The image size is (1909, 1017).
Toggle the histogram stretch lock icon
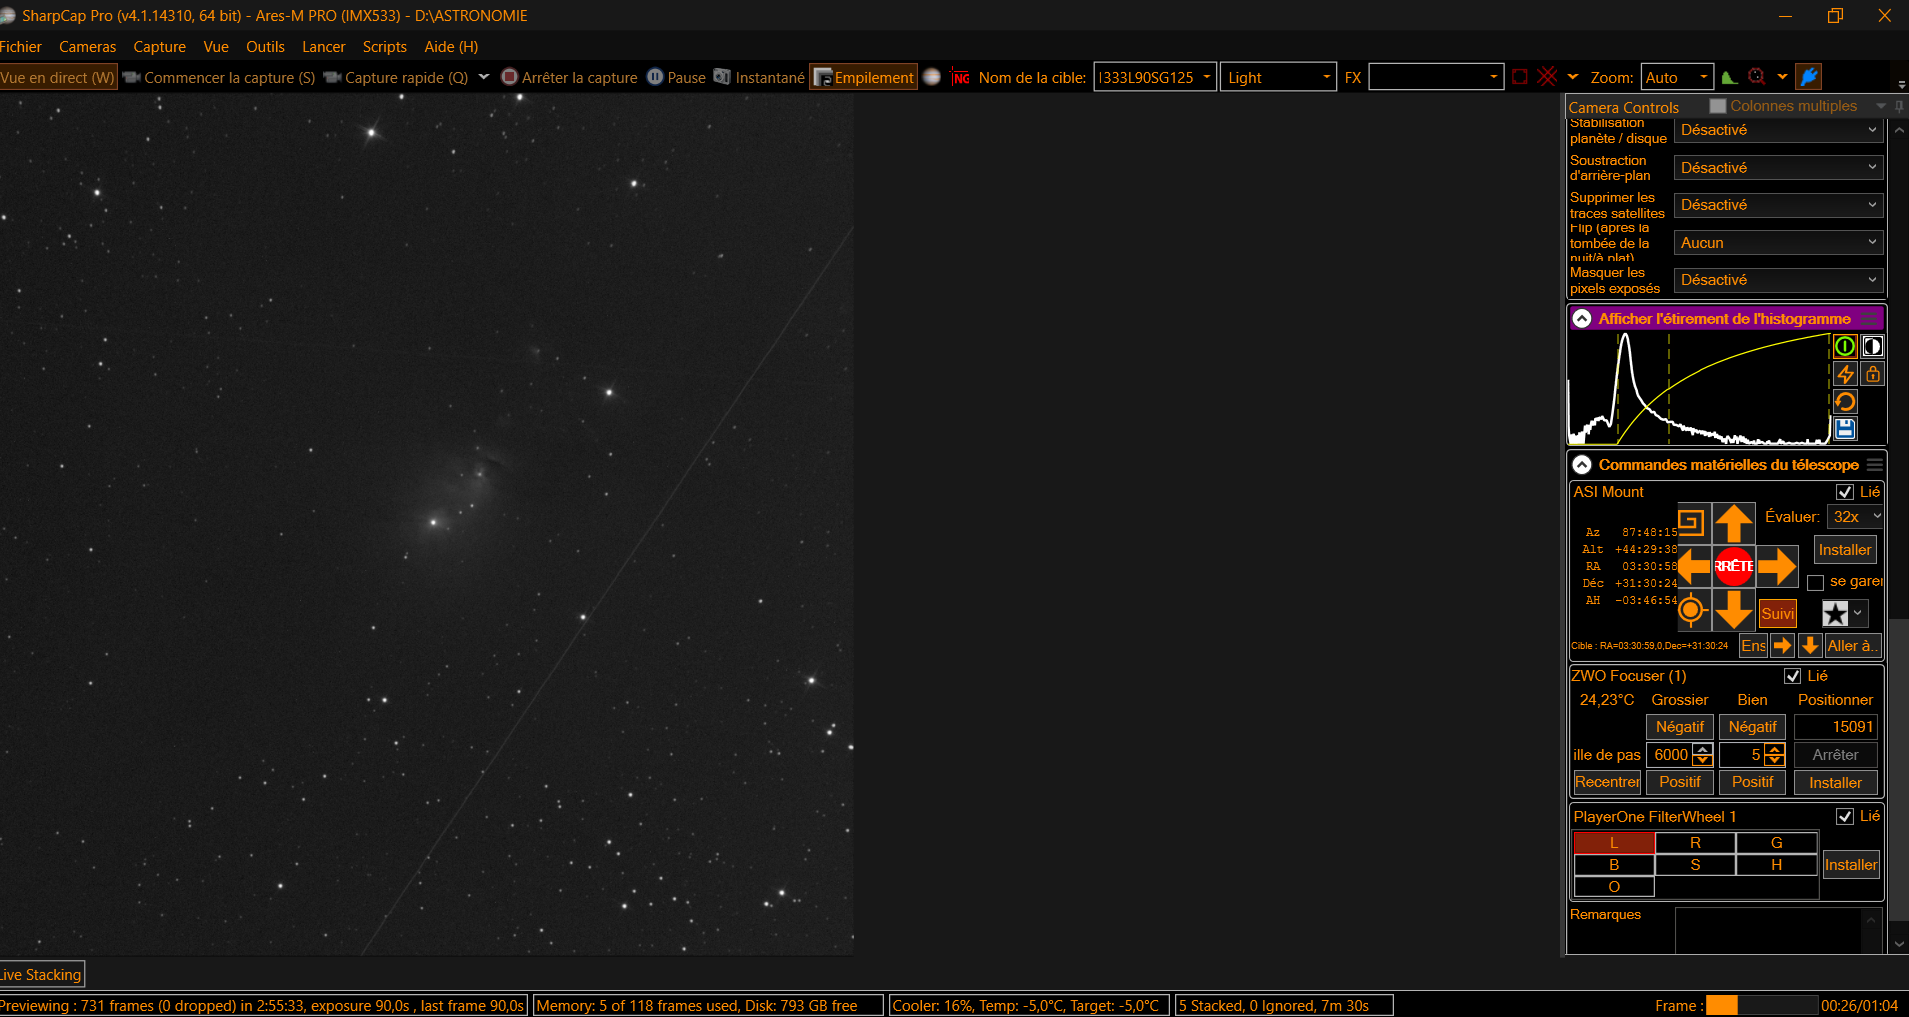[x=1873, y=374]
